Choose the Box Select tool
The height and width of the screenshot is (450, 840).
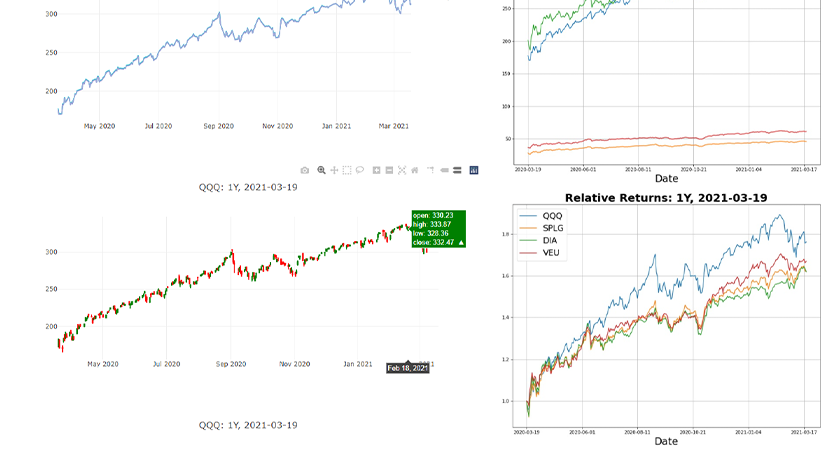click(x=347, y=170)
